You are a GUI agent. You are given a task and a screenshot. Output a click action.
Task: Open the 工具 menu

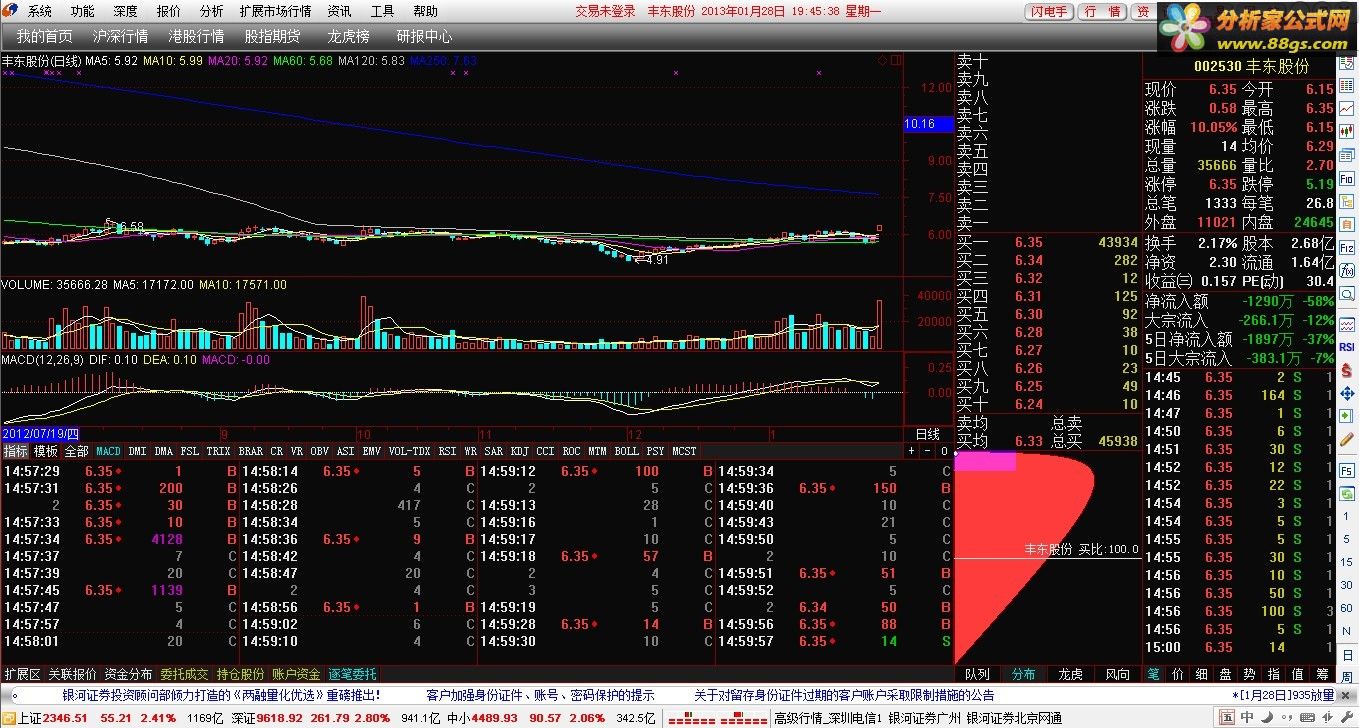point(382,11)
